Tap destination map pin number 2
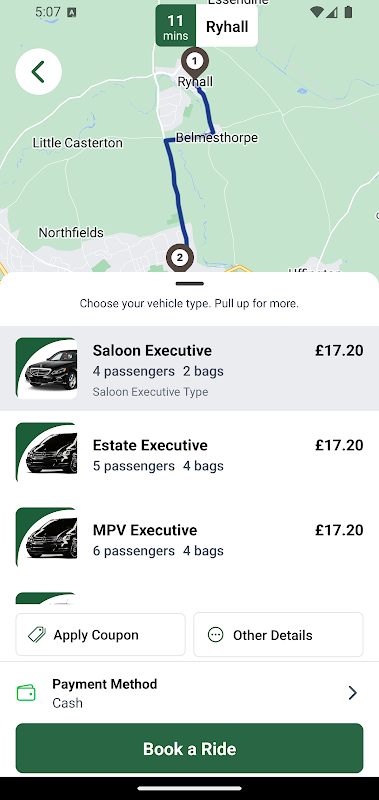The image size is (379, 800). [x=179, y=259]
